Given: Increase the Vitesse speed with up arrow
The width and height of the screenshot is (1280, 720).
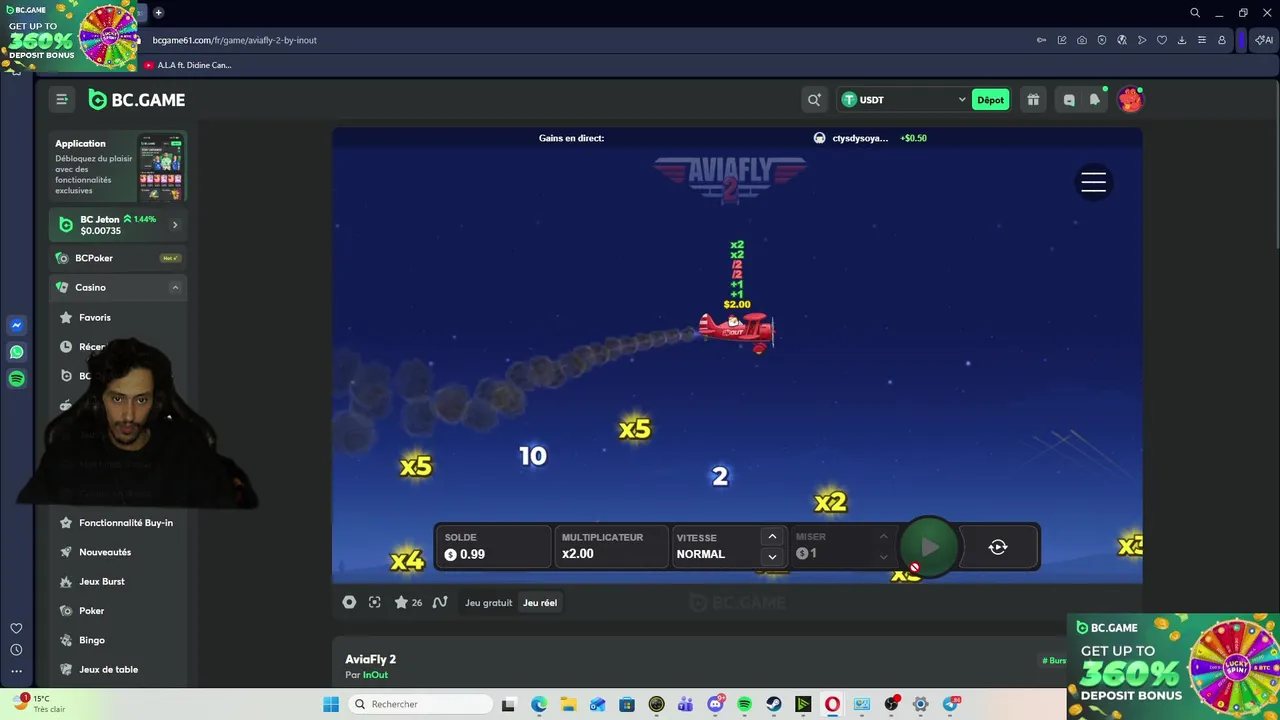Looking at the screenshot, I should tap(772, 537).
